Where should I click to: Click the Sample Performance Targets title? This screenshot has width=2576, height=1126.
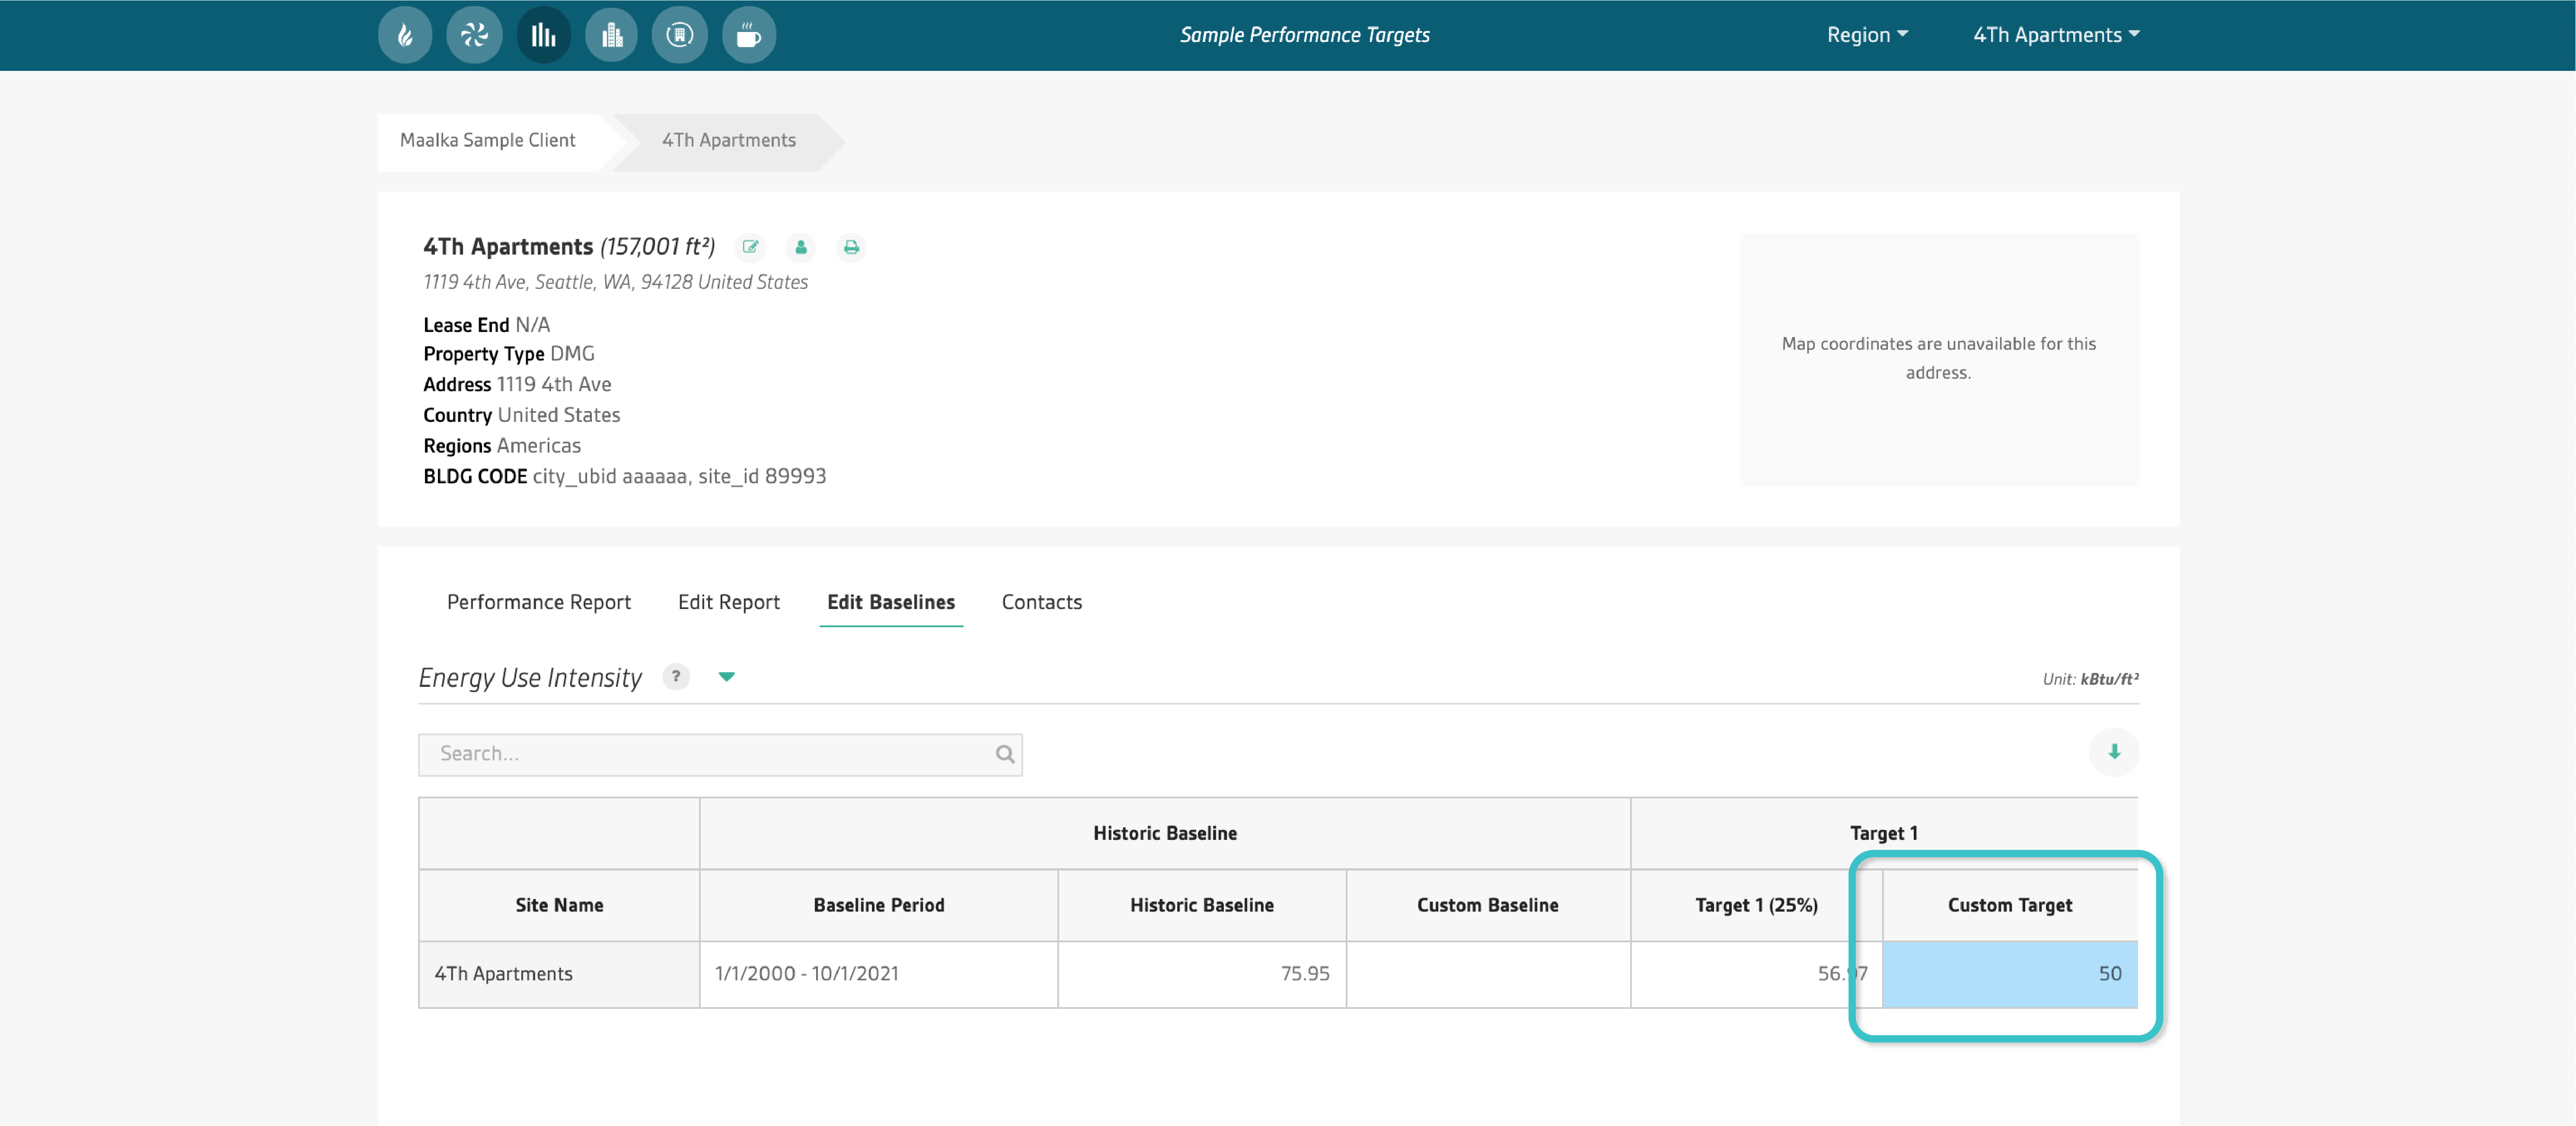[x=1304, y=35]
